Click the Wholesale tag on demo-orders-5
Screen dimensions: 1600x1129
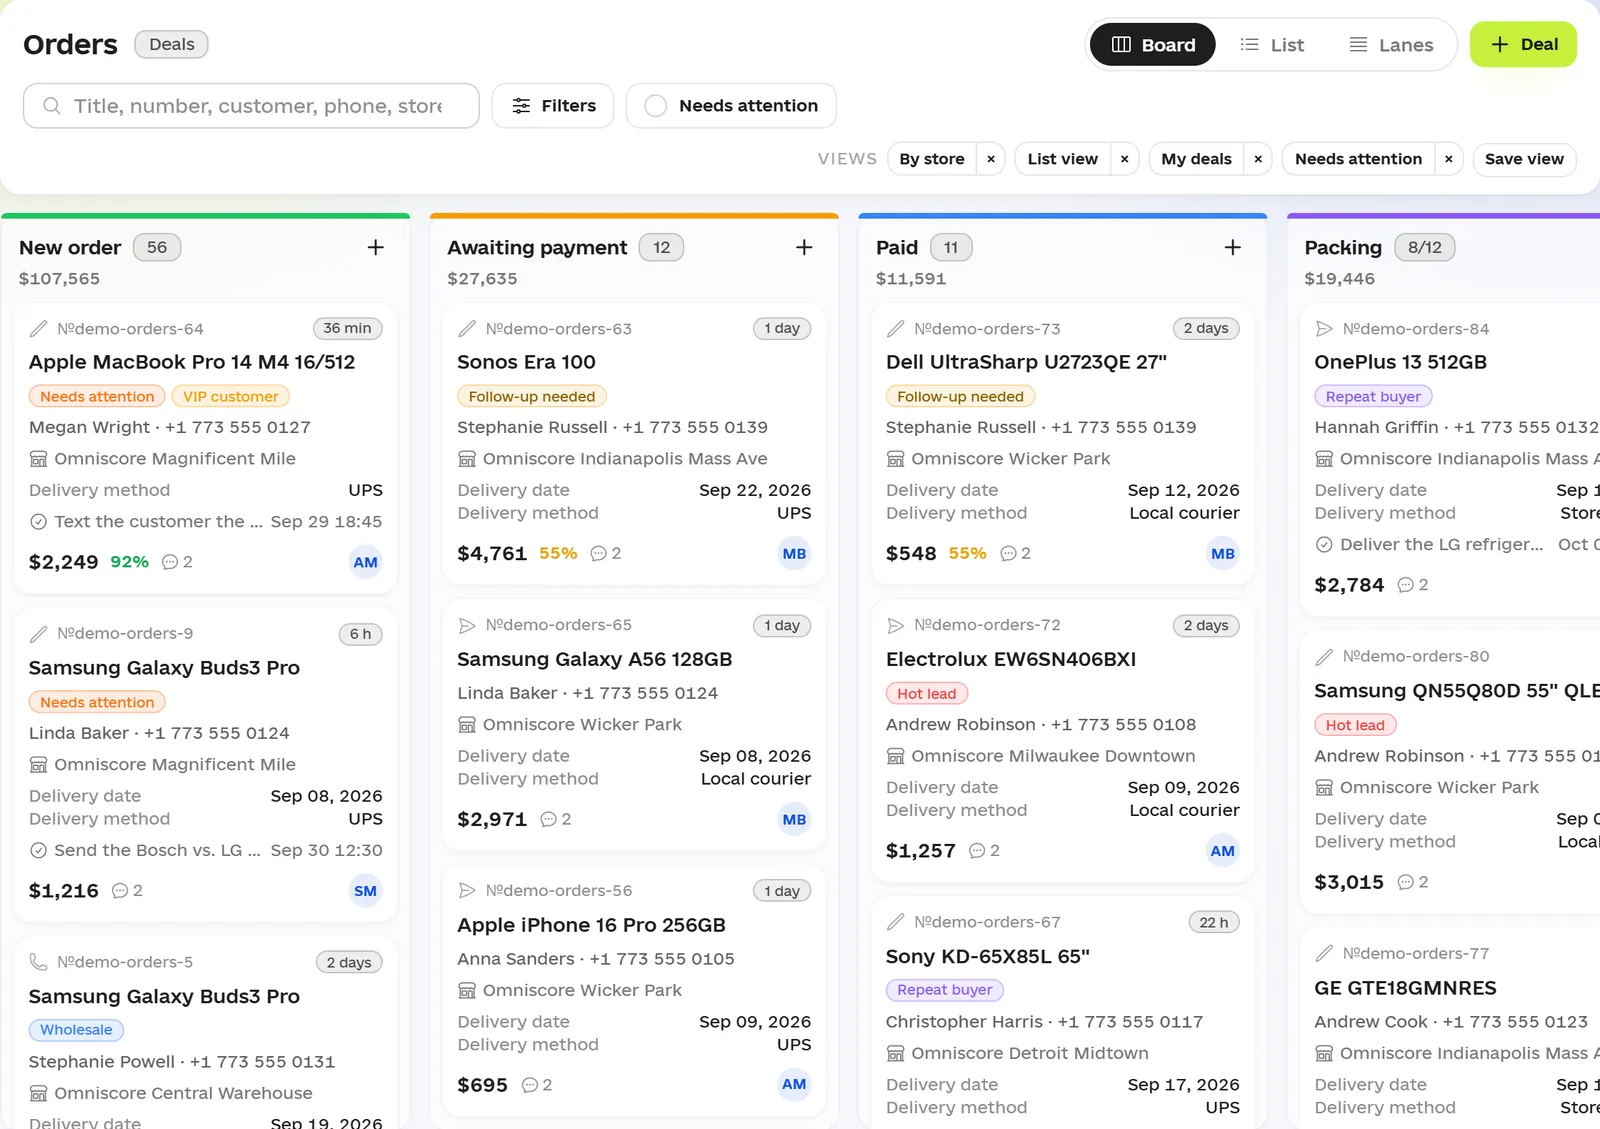[76, 1030]
